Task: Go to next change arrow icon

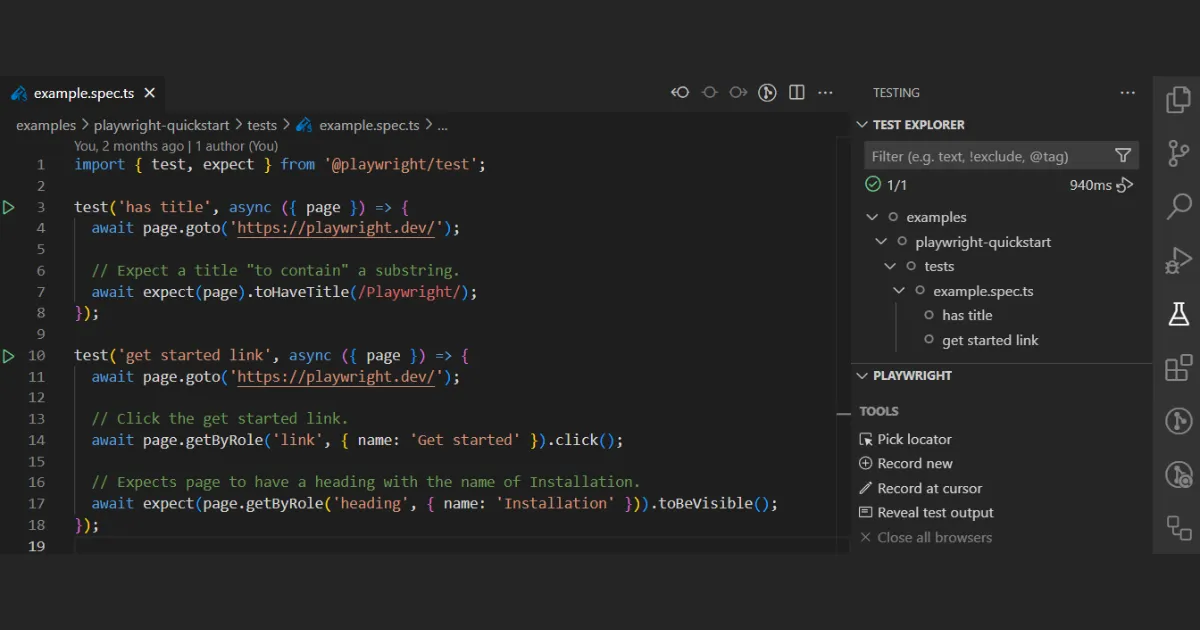Action: 738,92
